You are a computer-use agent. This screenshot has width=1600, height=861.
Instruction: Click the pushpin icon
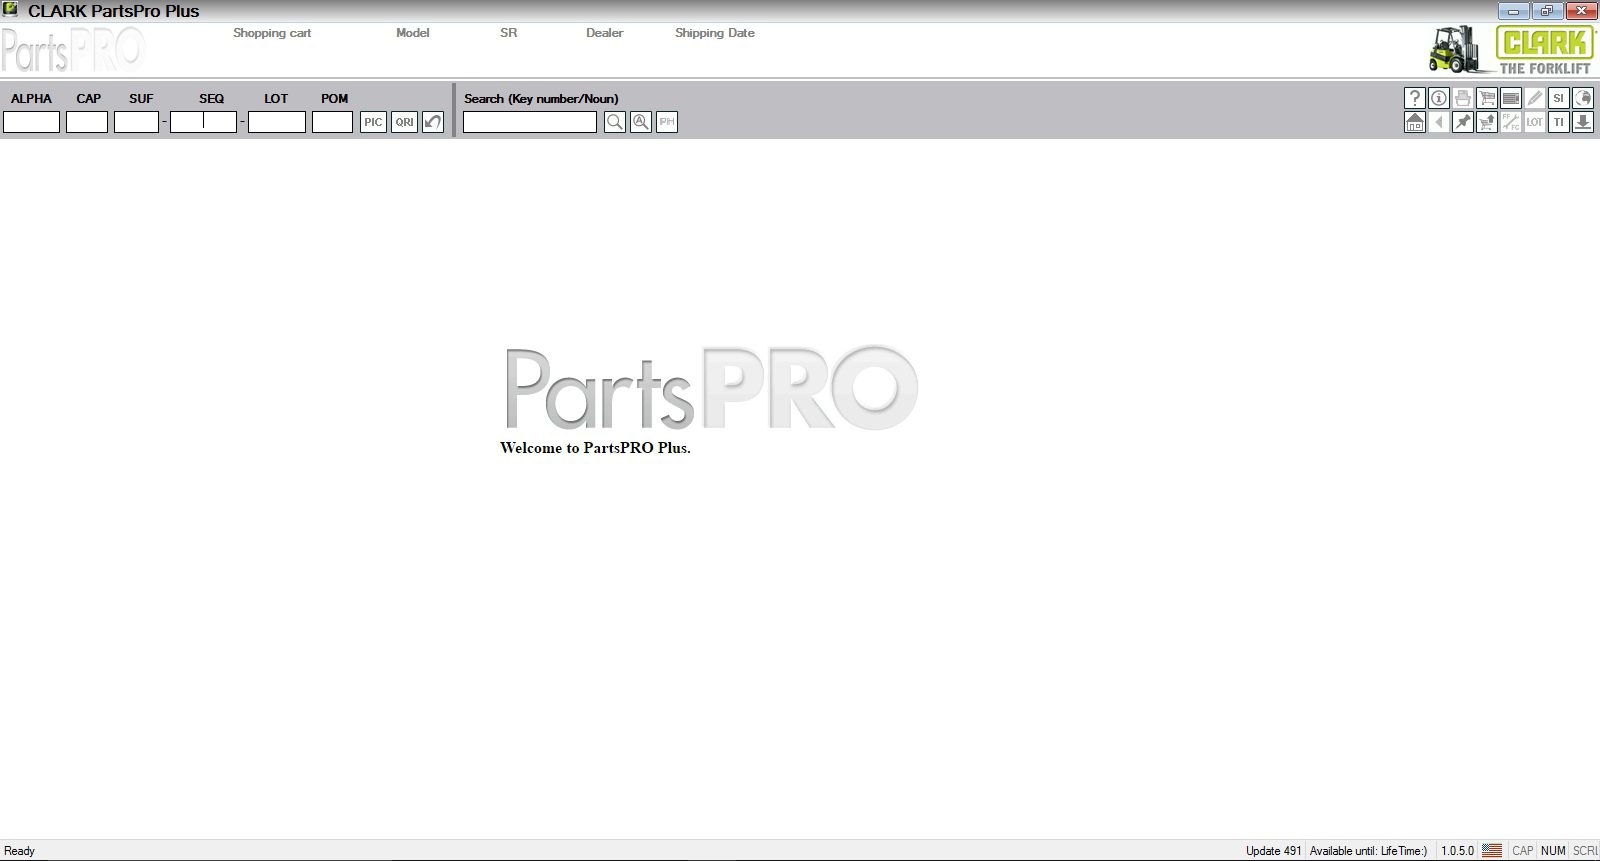pyautogui.click(x=1462, y=122)
